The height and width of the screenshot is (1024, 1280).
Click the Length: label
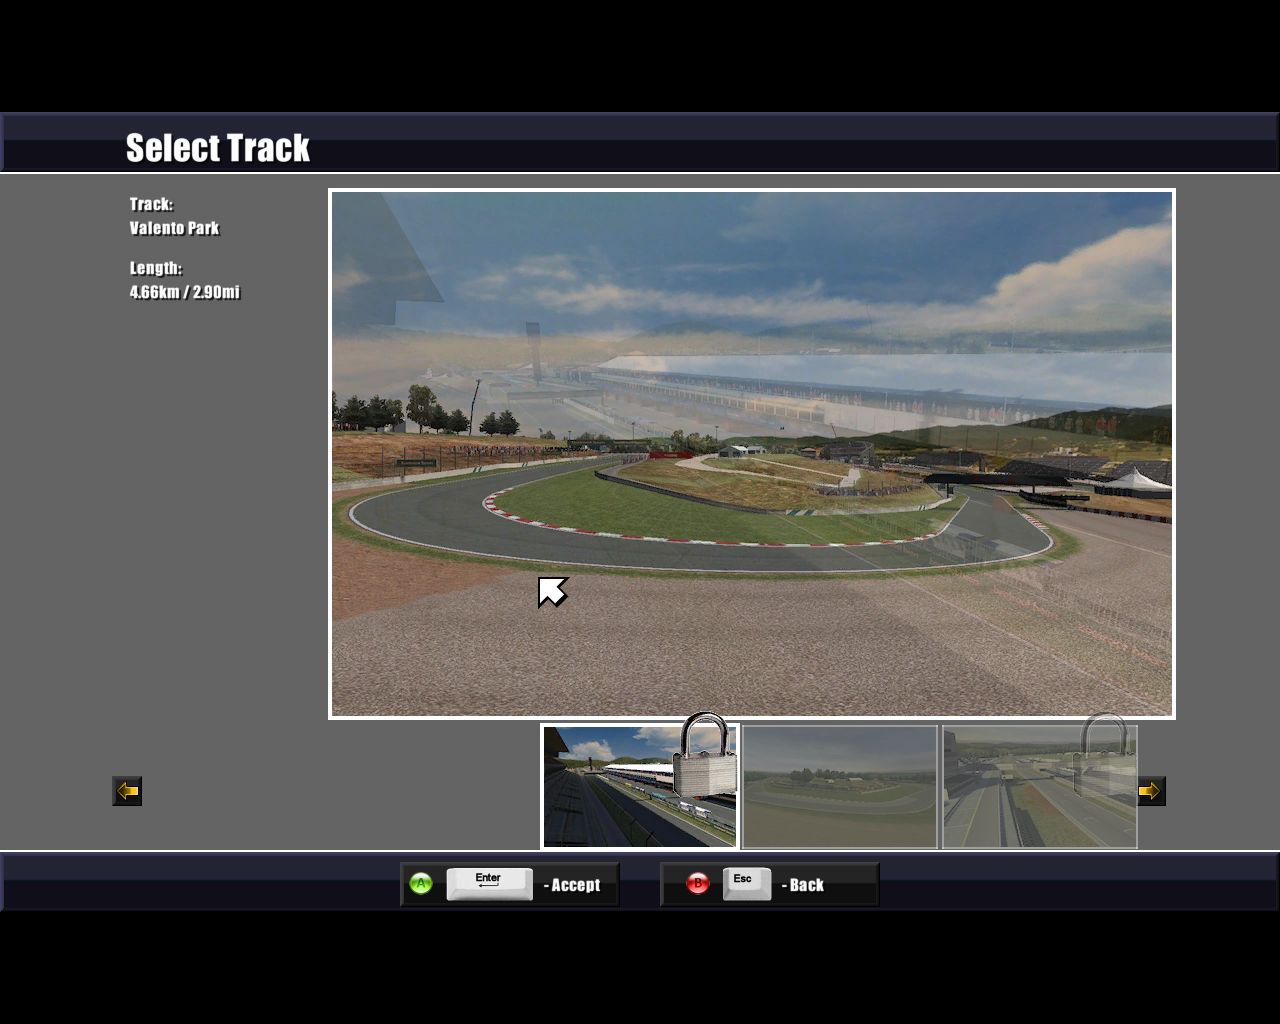click(156, 268)
